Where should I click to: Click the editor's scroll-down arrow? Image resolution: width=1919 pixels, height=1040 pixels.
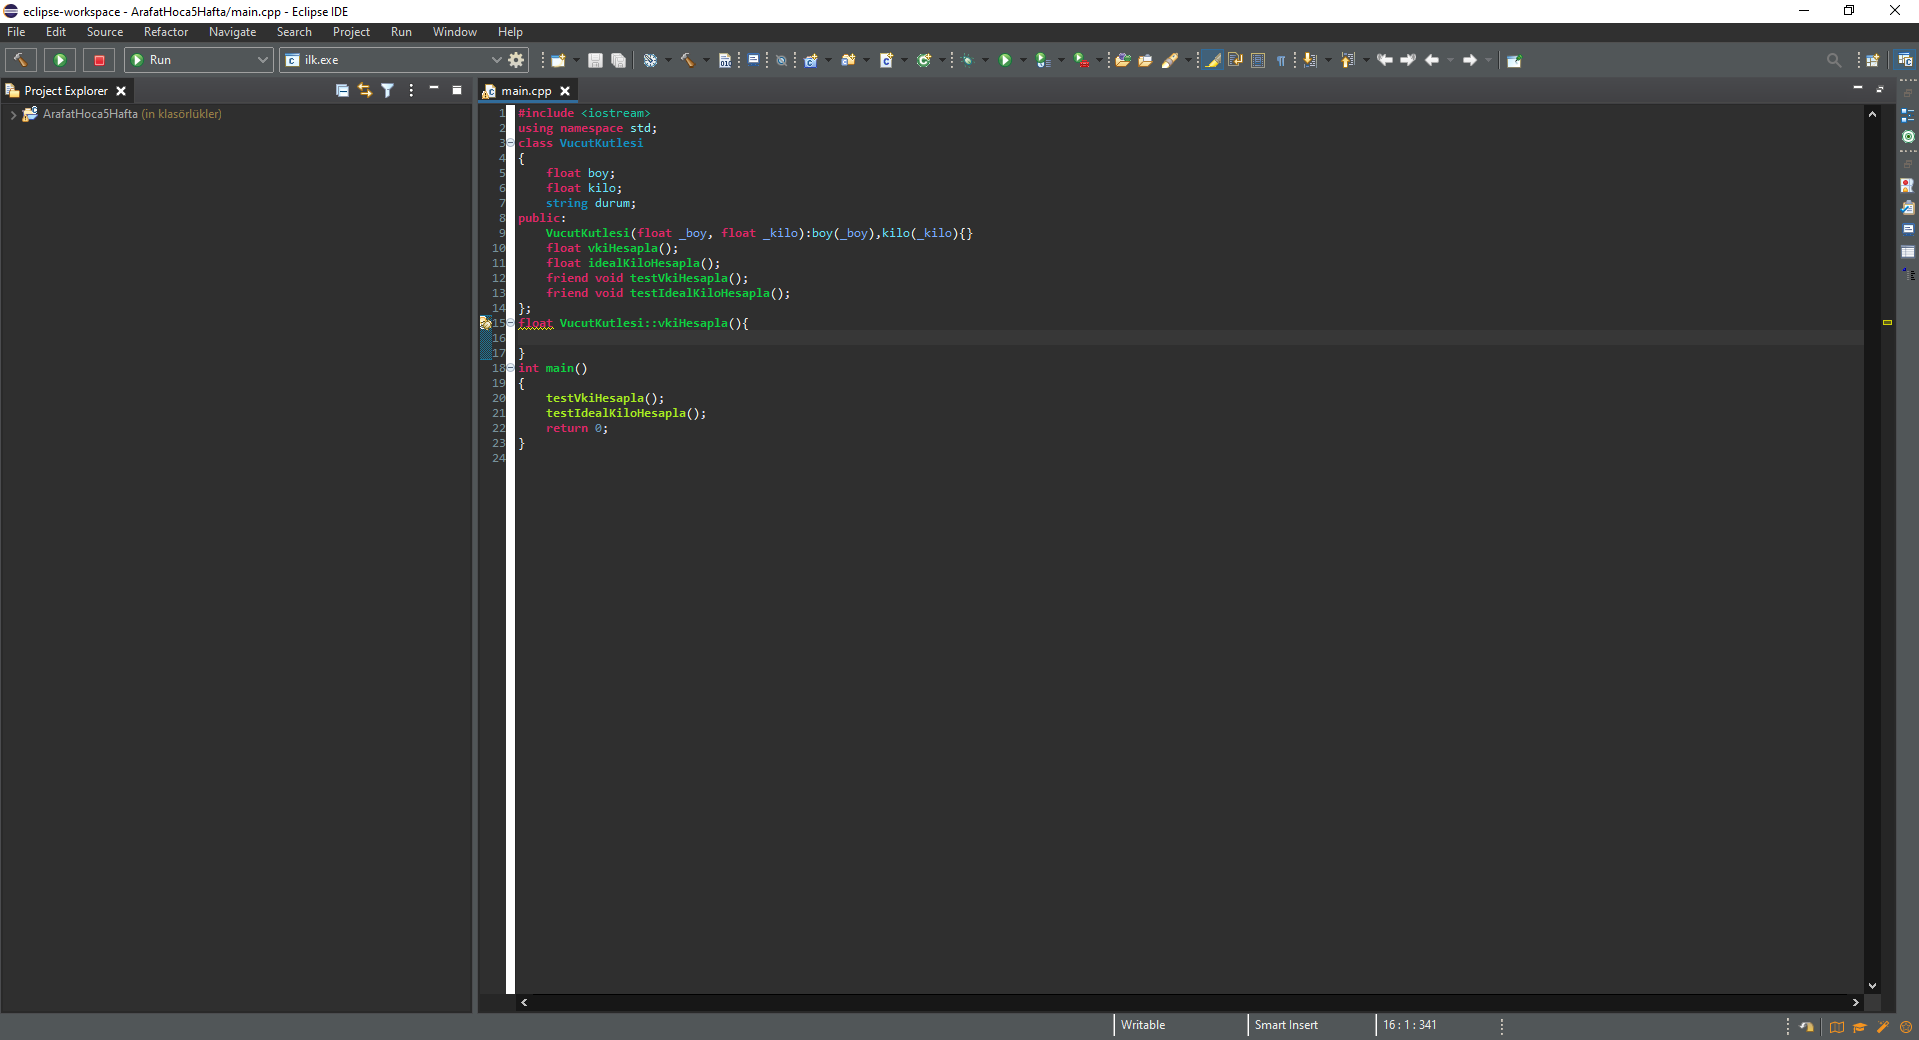[1872, 986]
